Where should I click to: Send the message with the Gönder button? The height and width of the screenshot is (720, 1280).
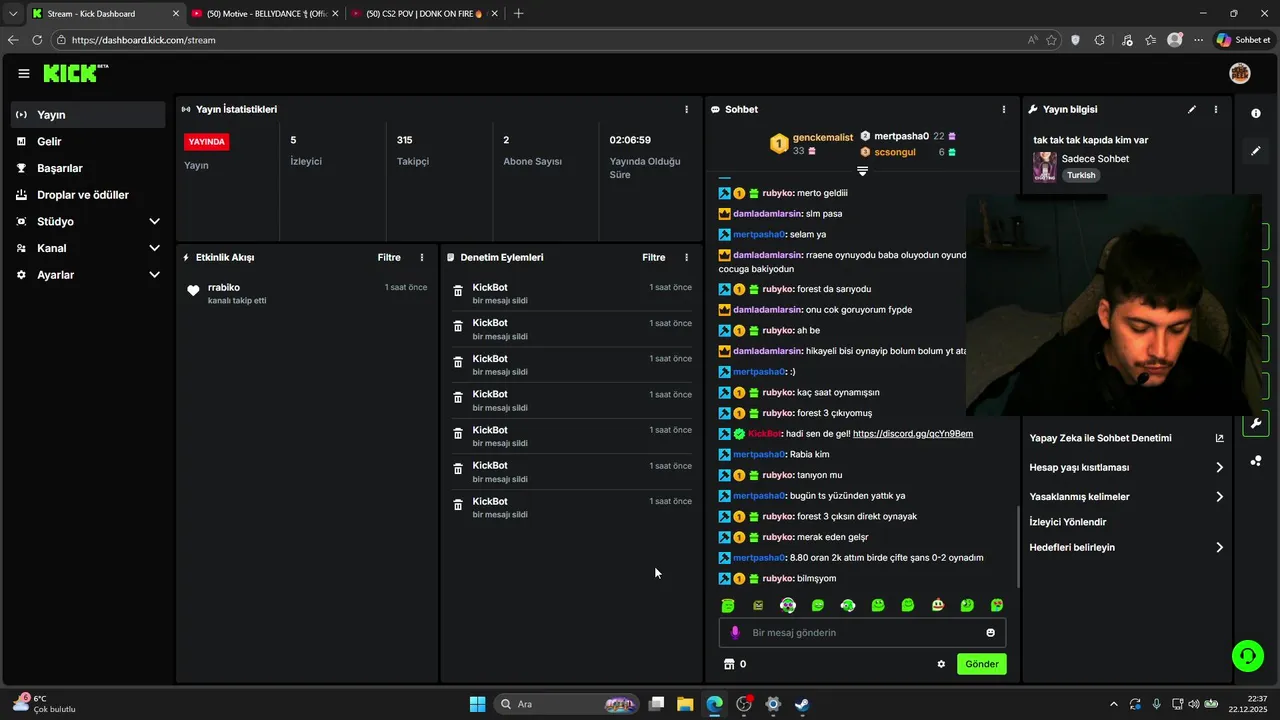click(x=981, y=664)
